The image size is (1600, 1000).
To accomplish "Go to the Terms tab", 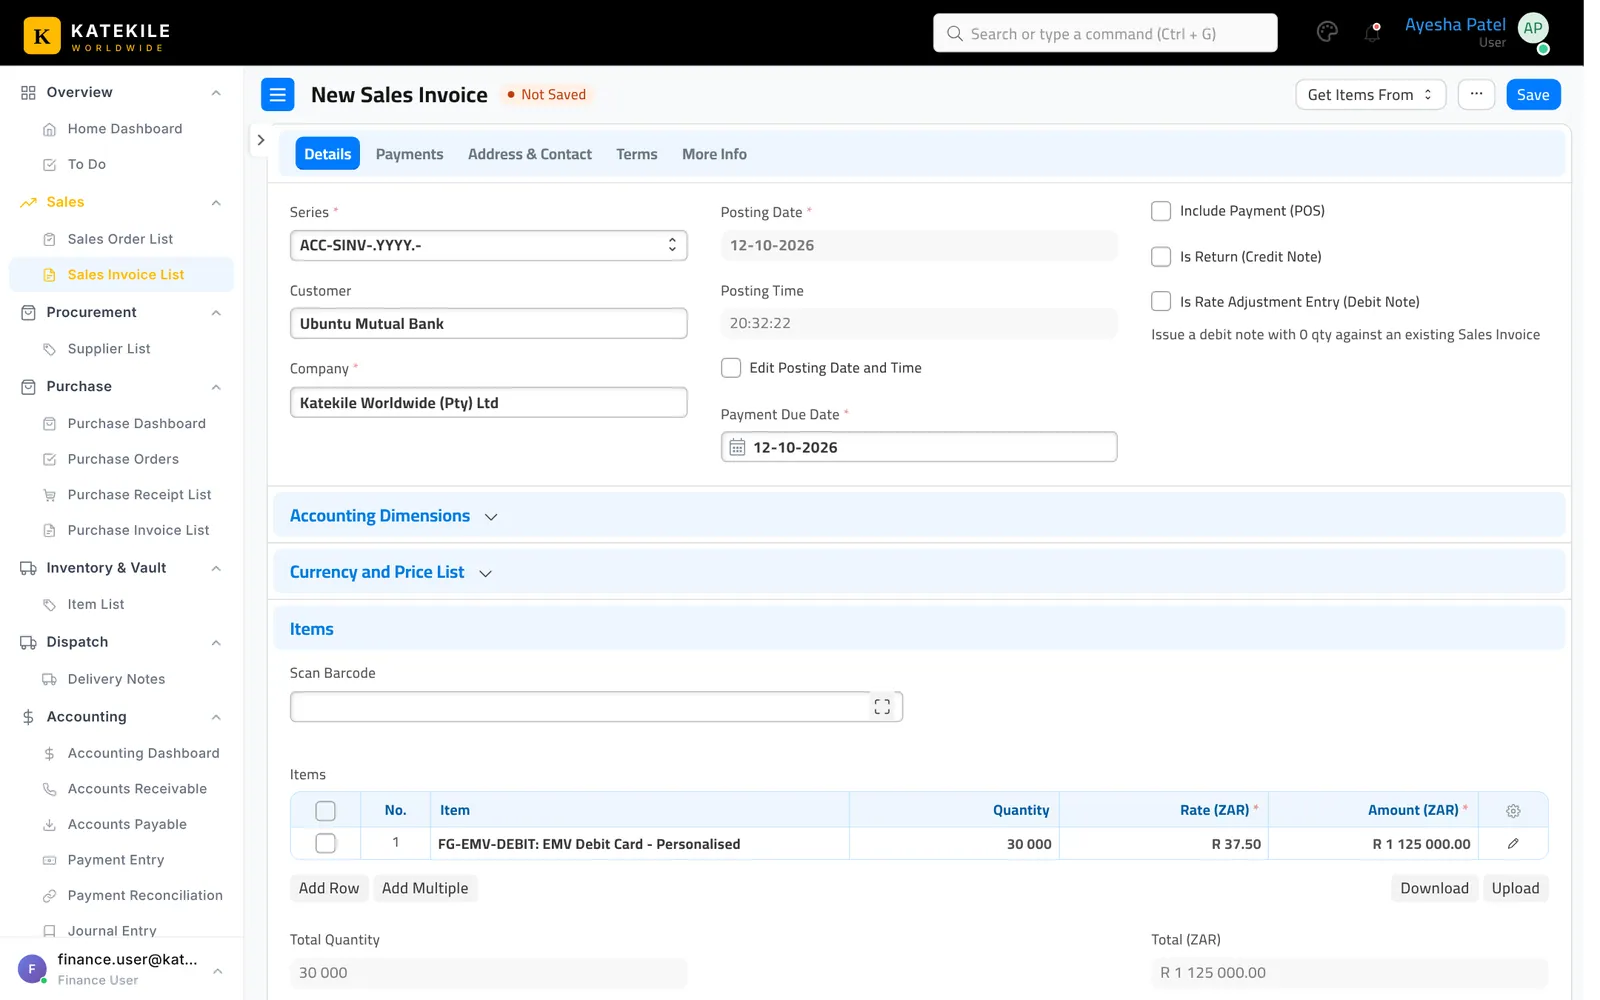I will click(637, 154).
